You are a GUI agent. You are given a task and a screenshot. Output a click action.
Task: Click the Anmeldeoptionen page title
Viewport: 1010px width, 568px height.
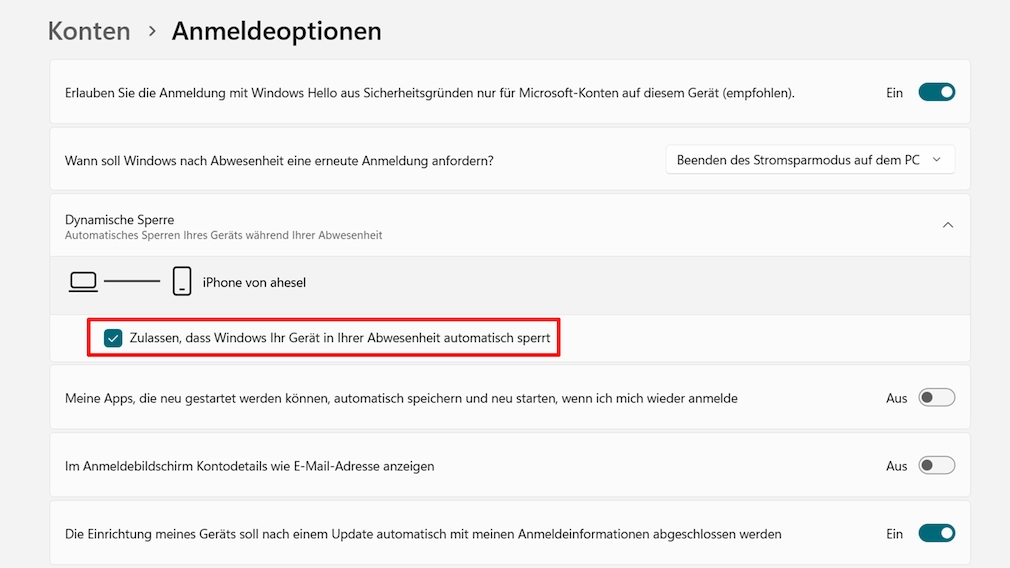pyautogui.click(x=276, y=31)
